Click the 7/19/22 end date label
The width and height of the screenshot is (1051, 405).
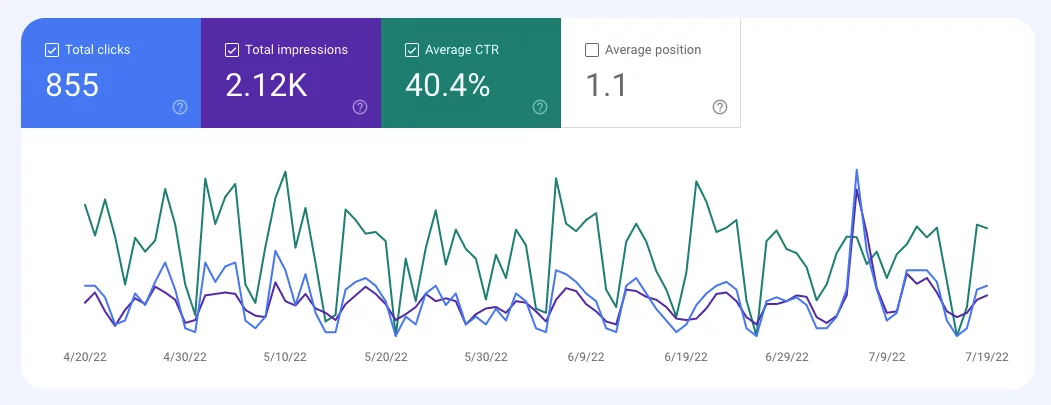point(985,356)
